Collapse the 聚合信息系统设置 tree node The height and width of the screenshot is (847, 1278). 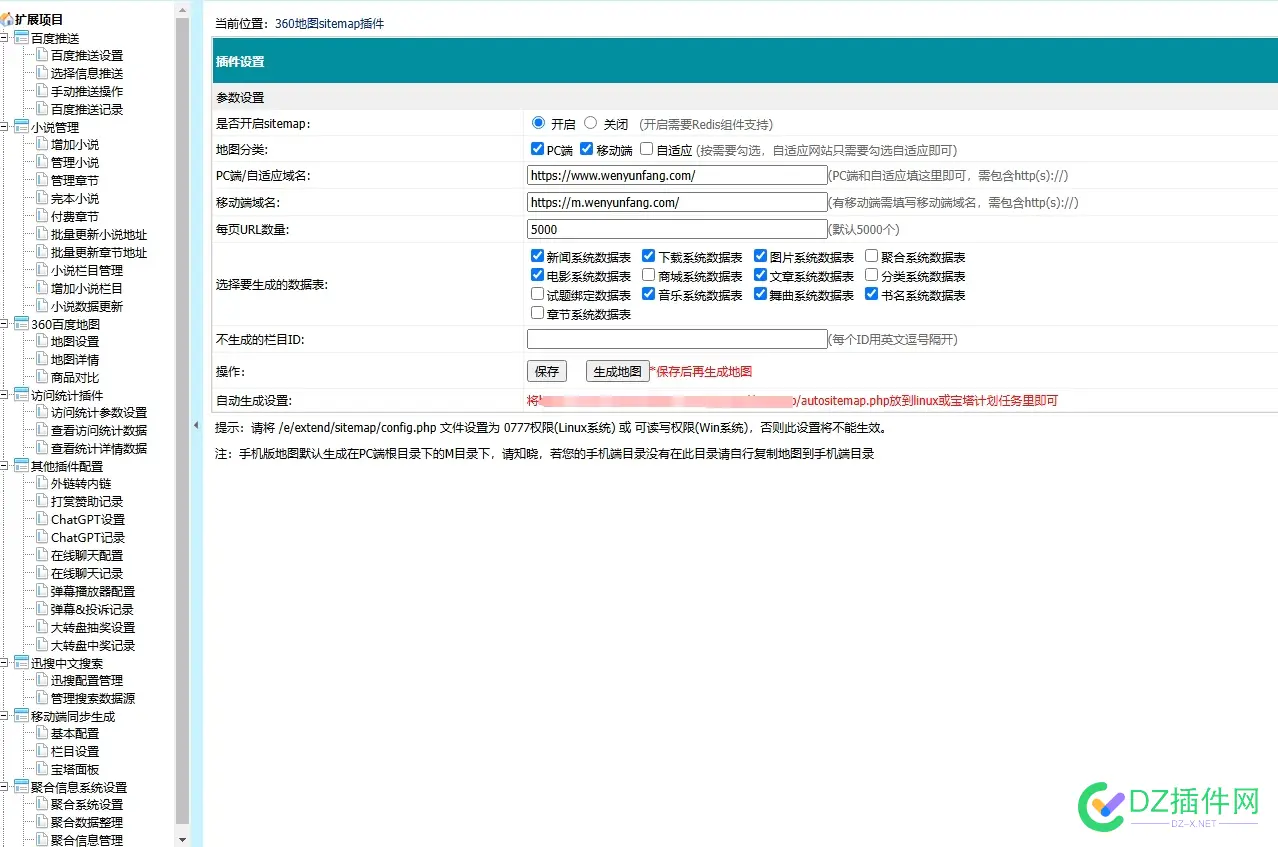(5, 787)
